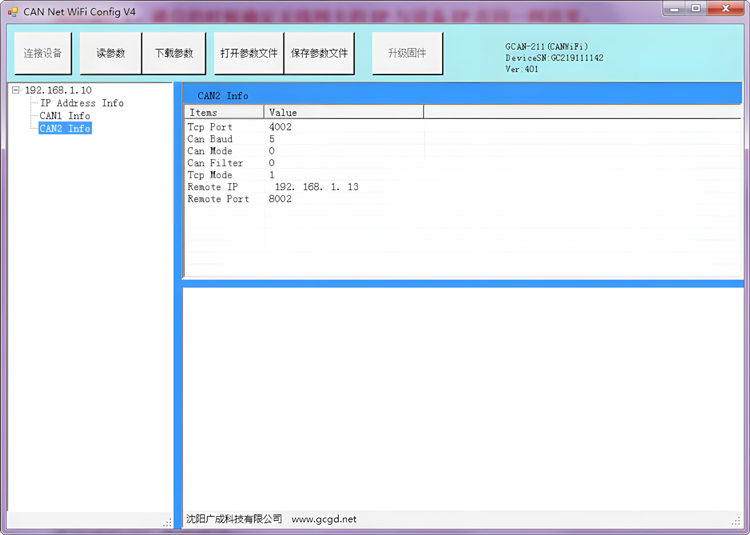Click the app icon in title bar

point(12,11)
